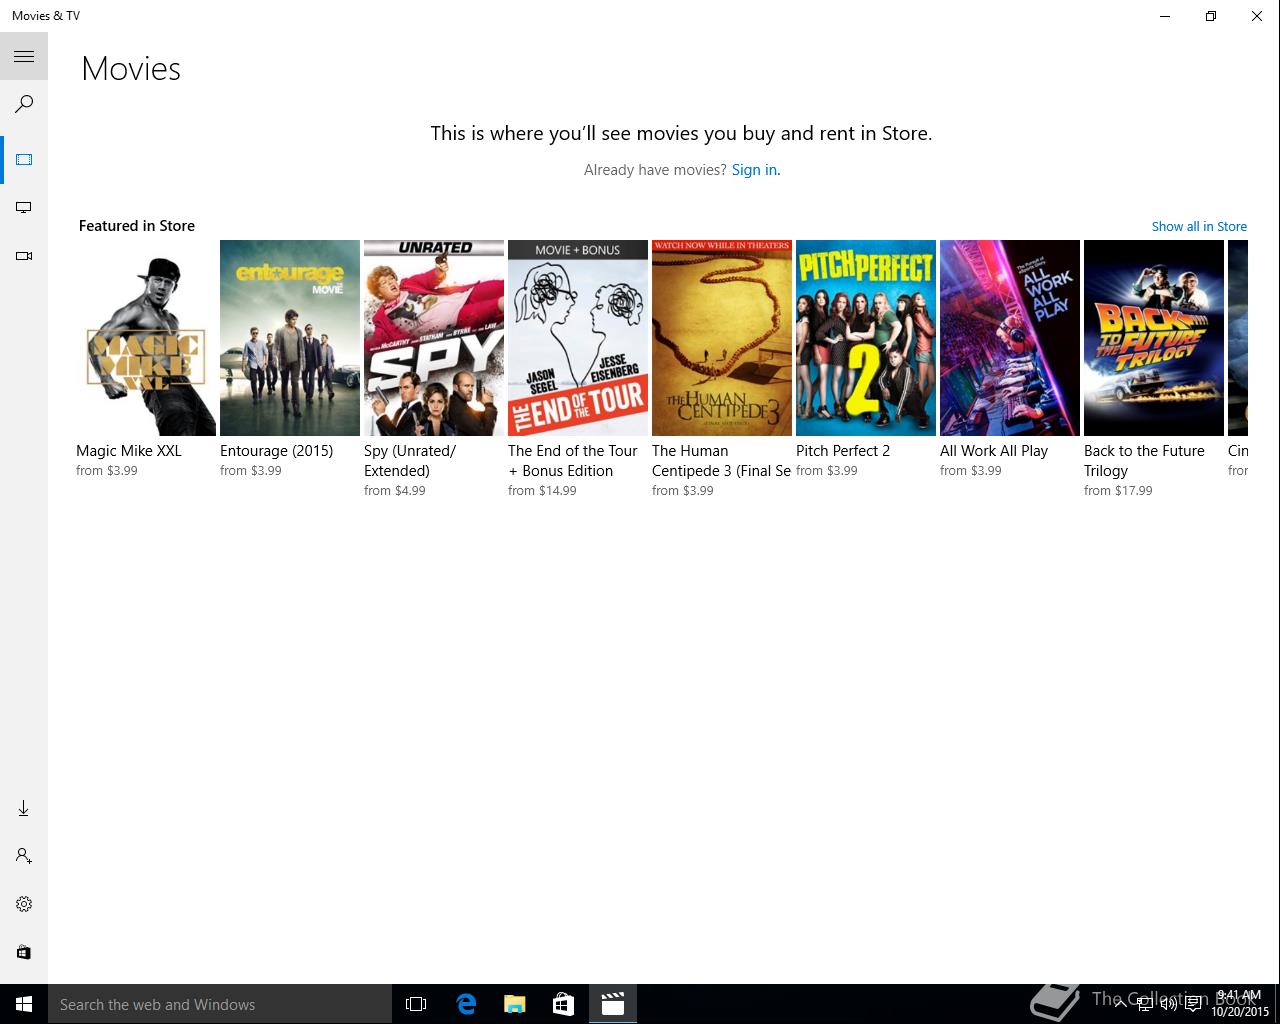Viewport: 1280px width, 1024px height.
Task: Open the Windows Start button
Action: pyautogui.click(x=24, y=1004)
